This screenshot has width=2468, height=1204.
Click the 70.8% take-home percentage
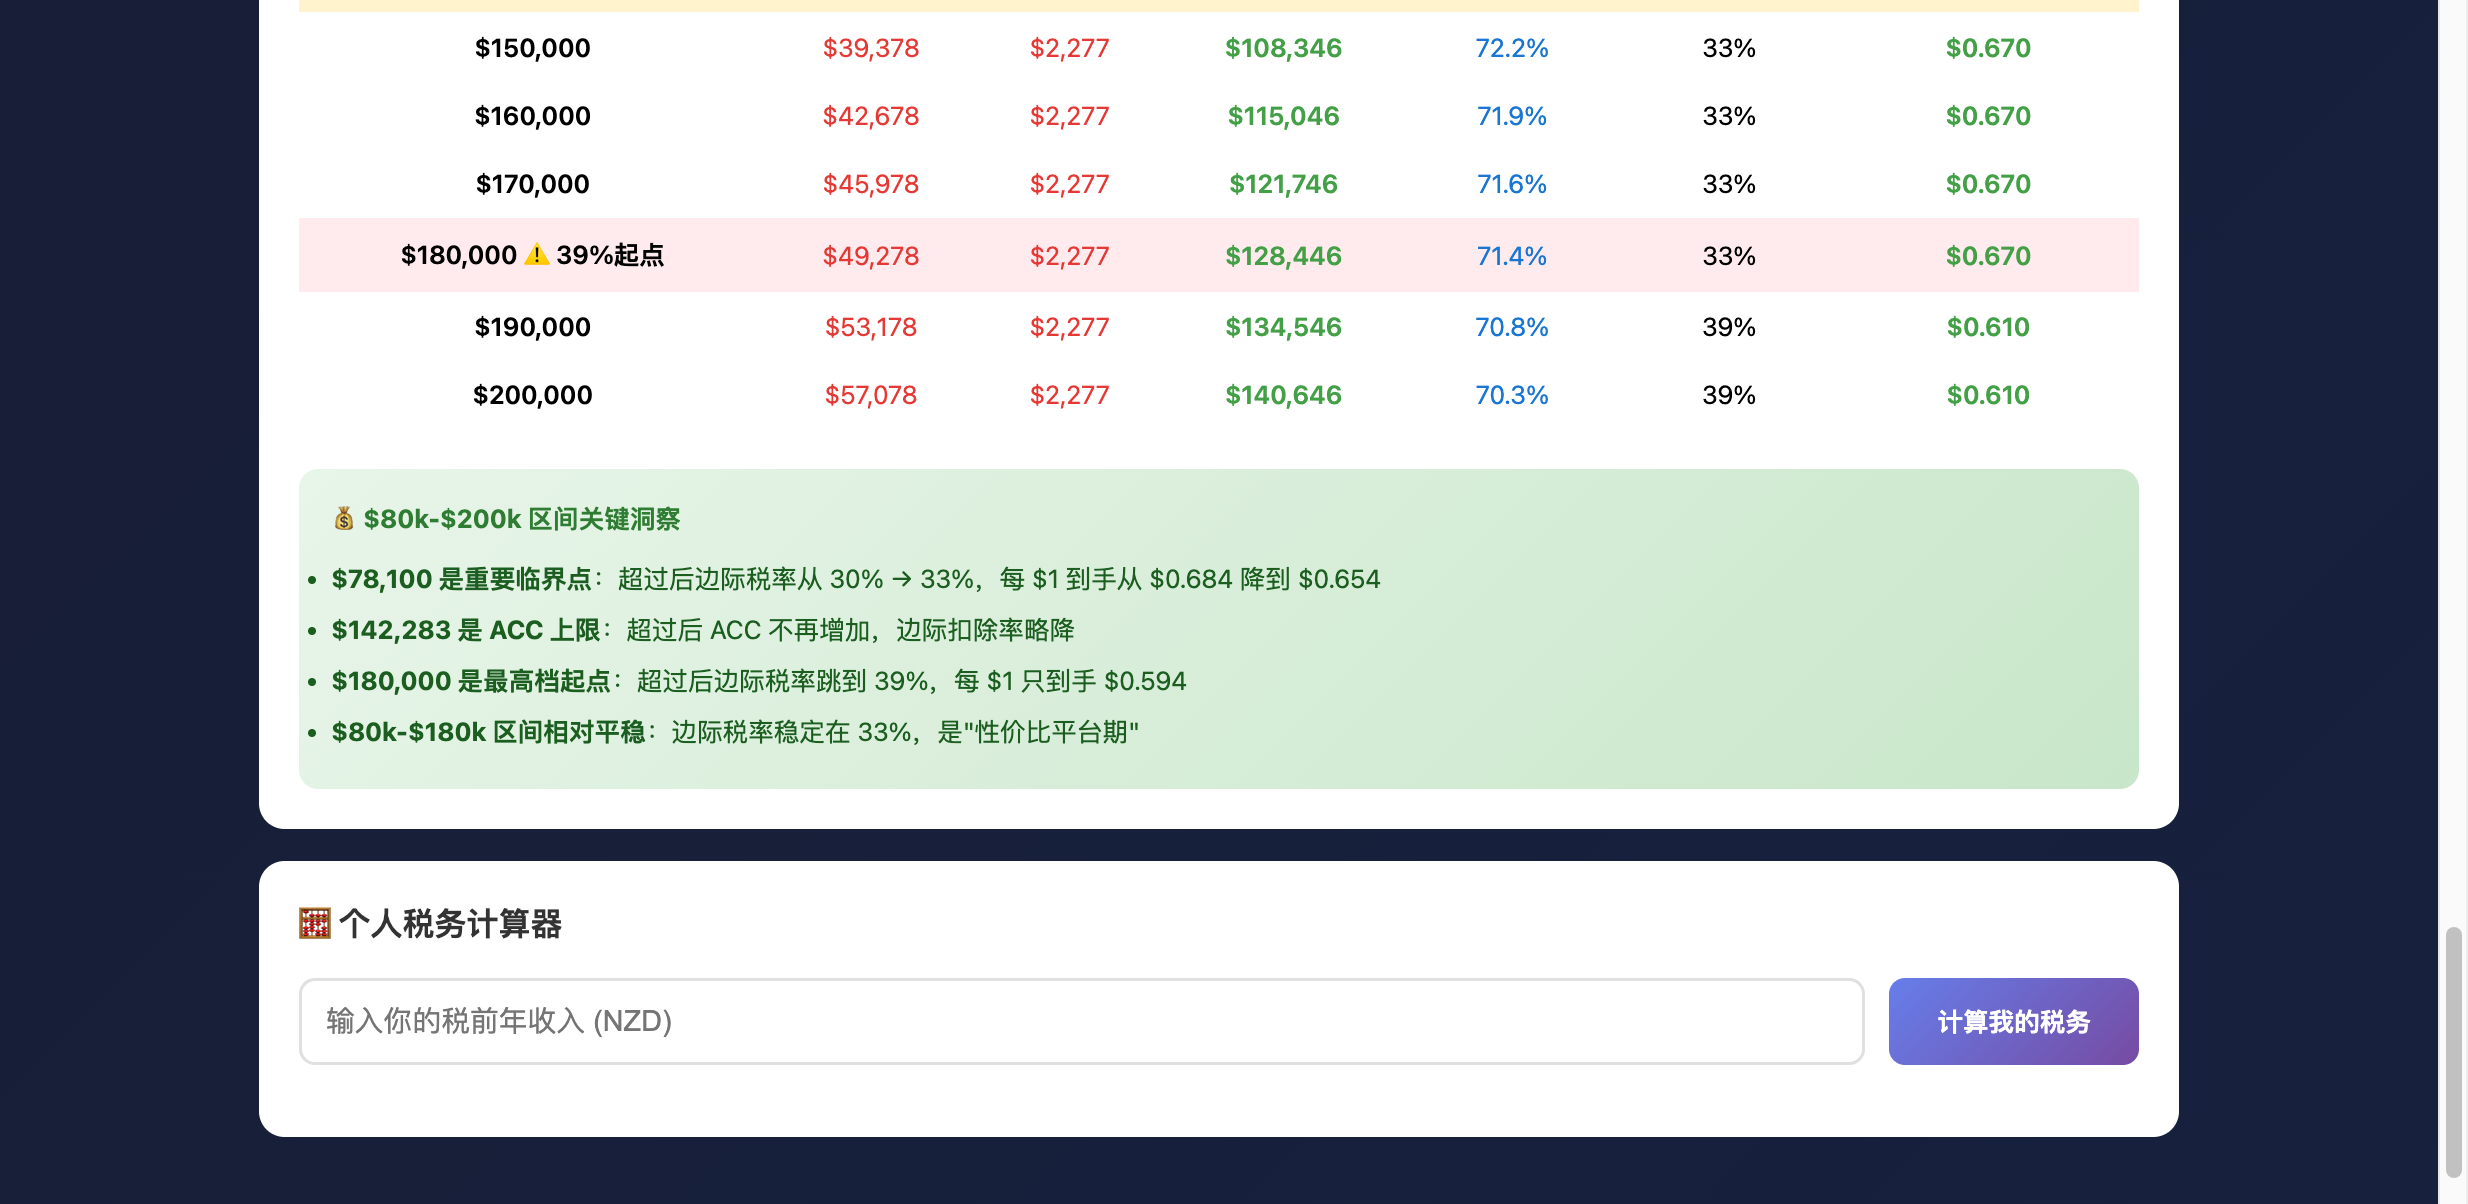tap(1511, 327)
